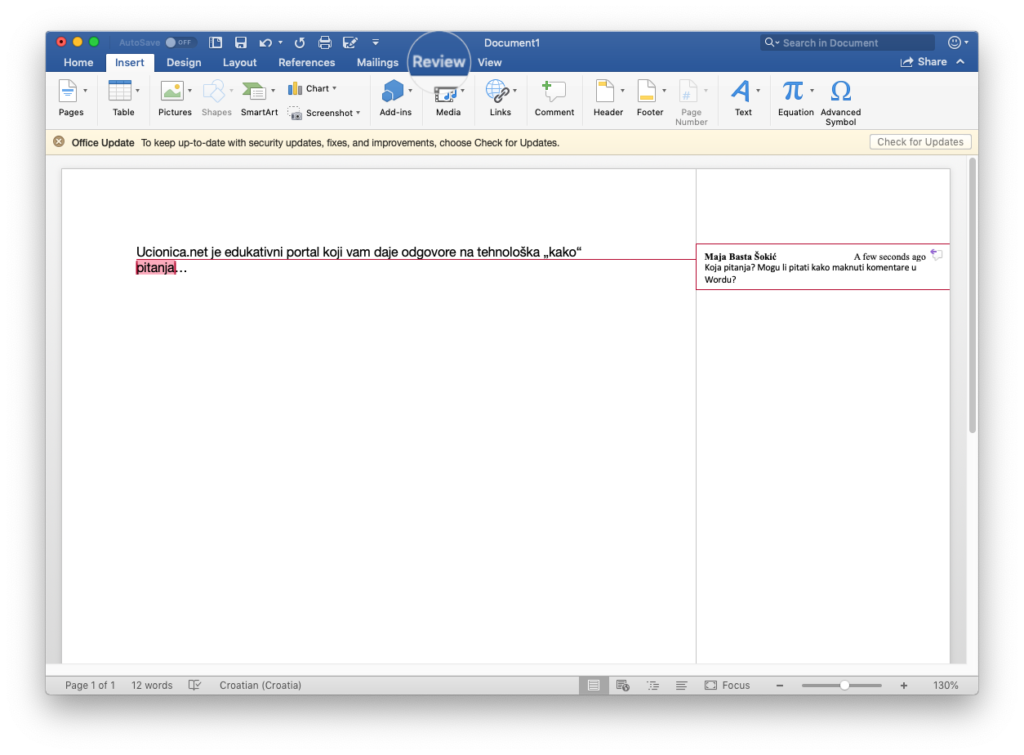The image size is (1024, 755).
Task: Switch to the Review tab
Action: (x=438, y=62)
